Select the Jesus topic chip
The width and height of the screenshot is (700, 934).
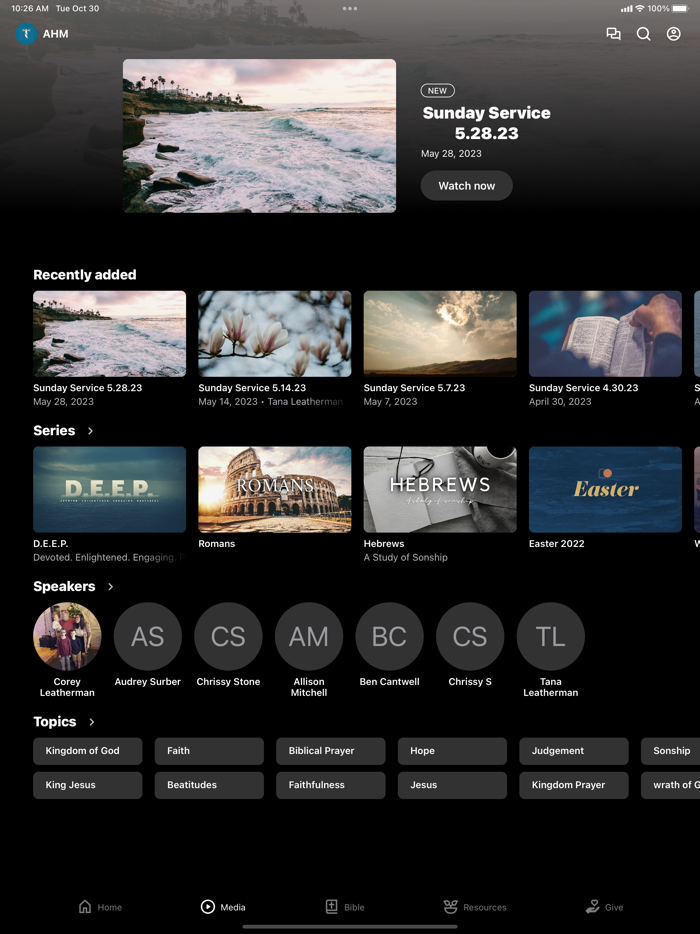click(452, 785)
